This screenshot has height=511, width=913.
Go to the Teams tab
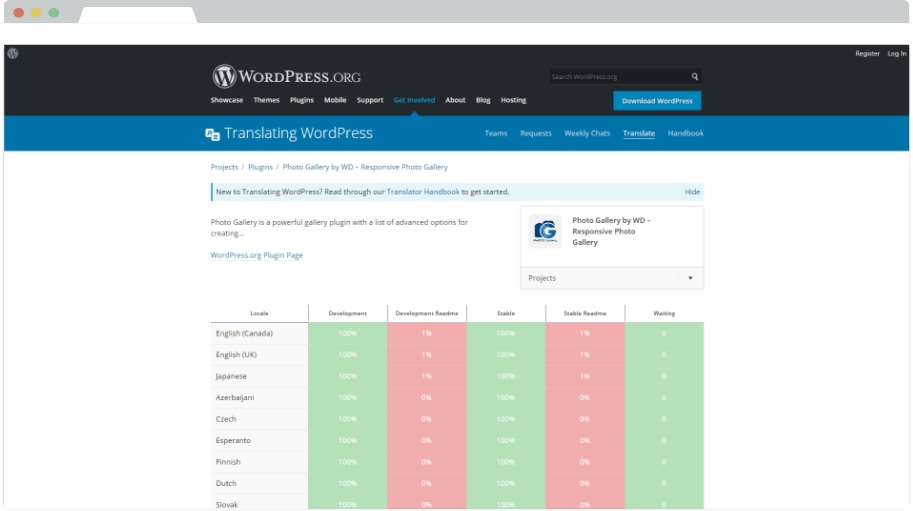click(x=496, y=133)
